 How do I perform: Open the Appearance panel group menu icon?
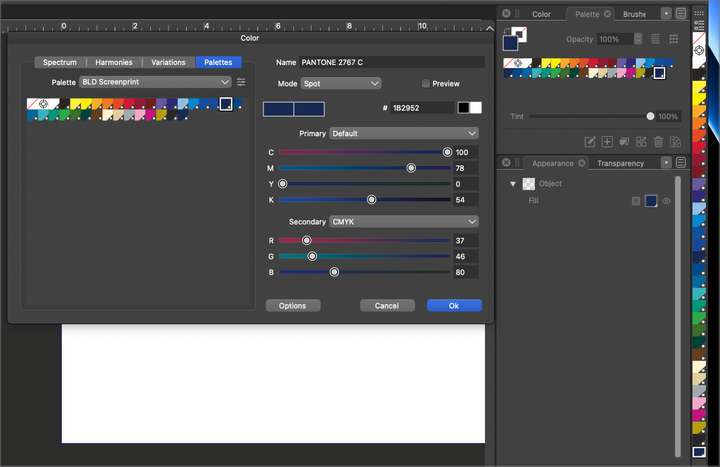pos(681,163)
